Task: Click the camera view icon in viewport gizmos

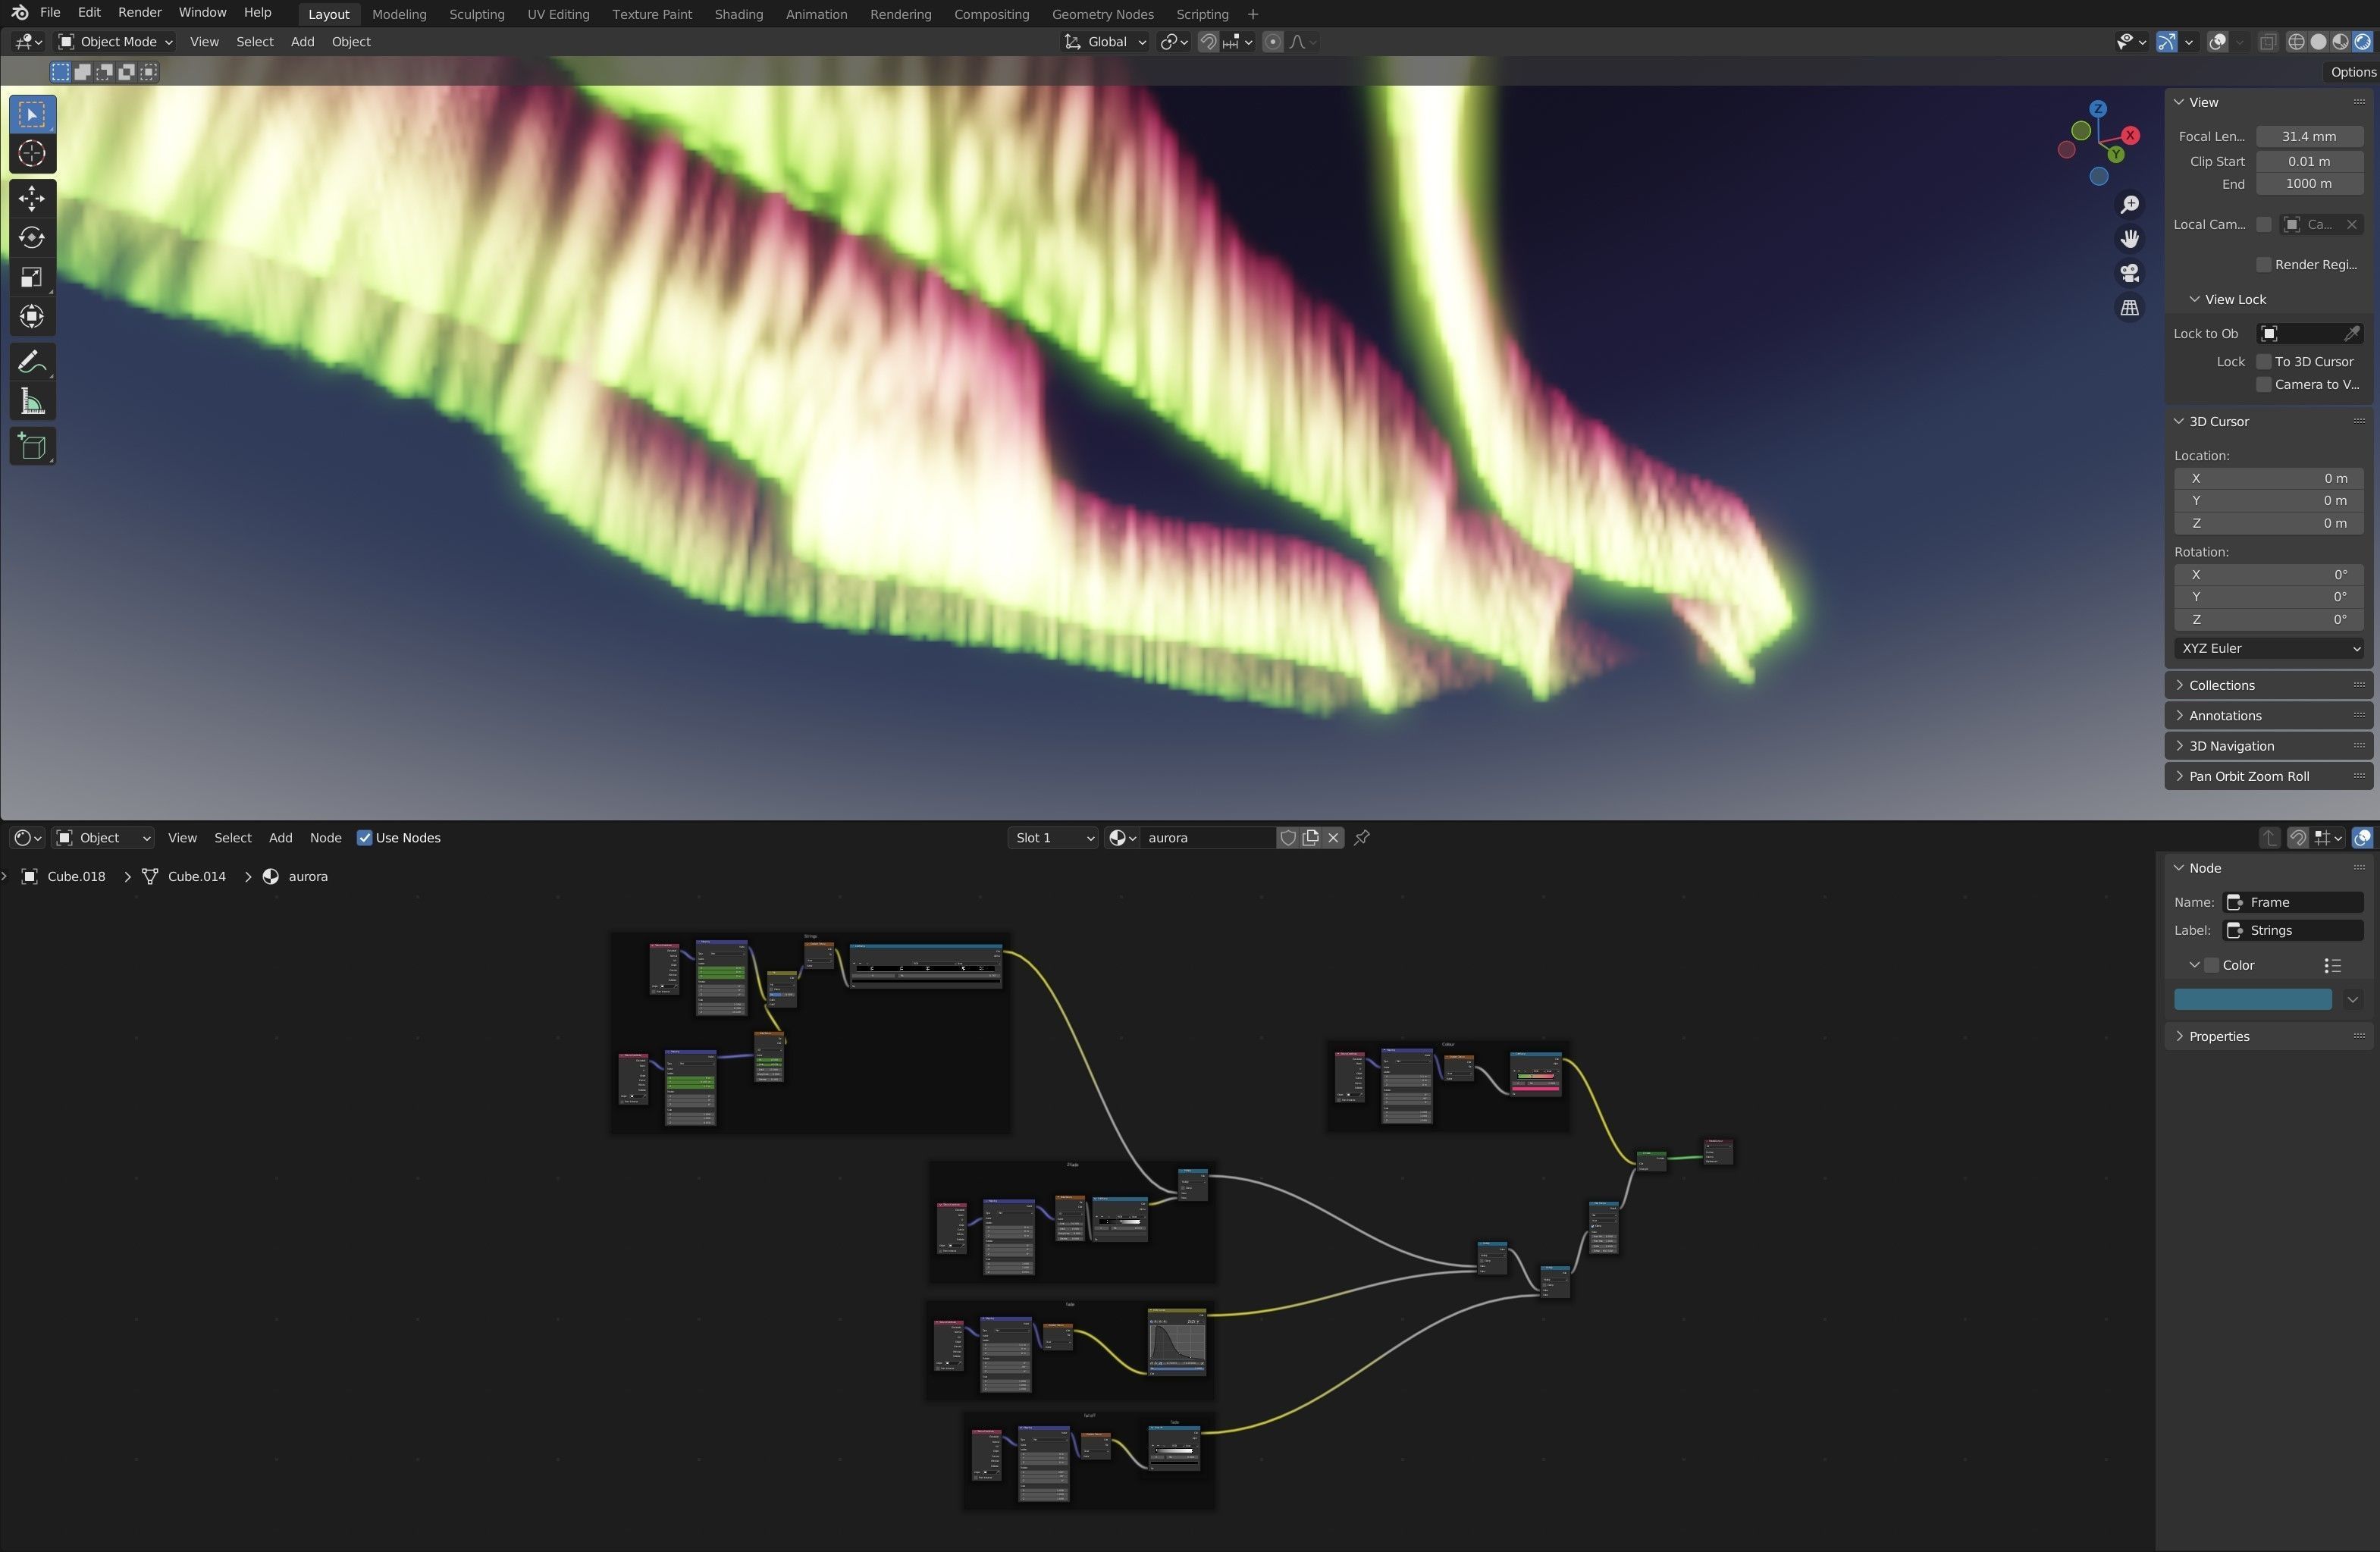Action: 2130,273
